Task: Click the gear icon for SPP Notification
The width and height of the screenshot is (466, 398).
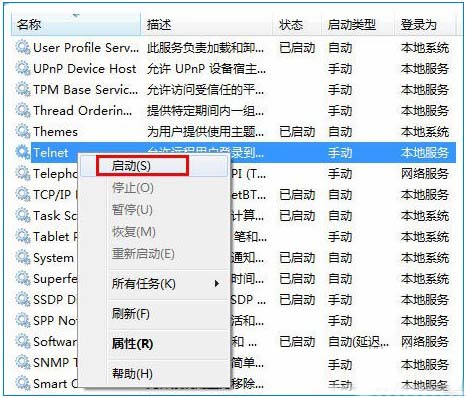Action: 23,320
